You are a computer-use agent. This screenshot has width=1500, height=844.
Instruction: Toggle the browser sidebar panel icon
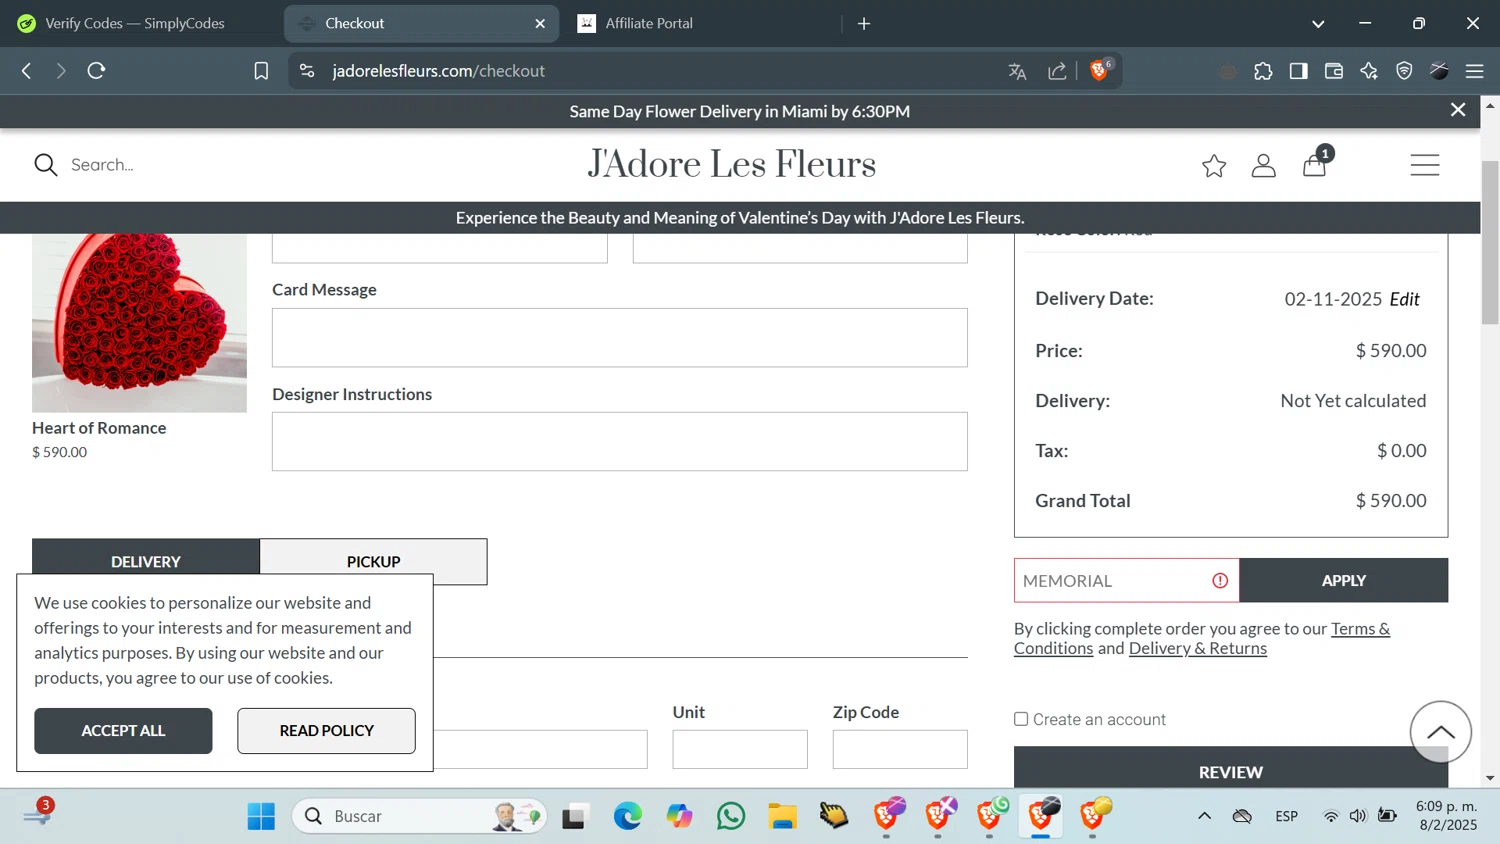1298,71
